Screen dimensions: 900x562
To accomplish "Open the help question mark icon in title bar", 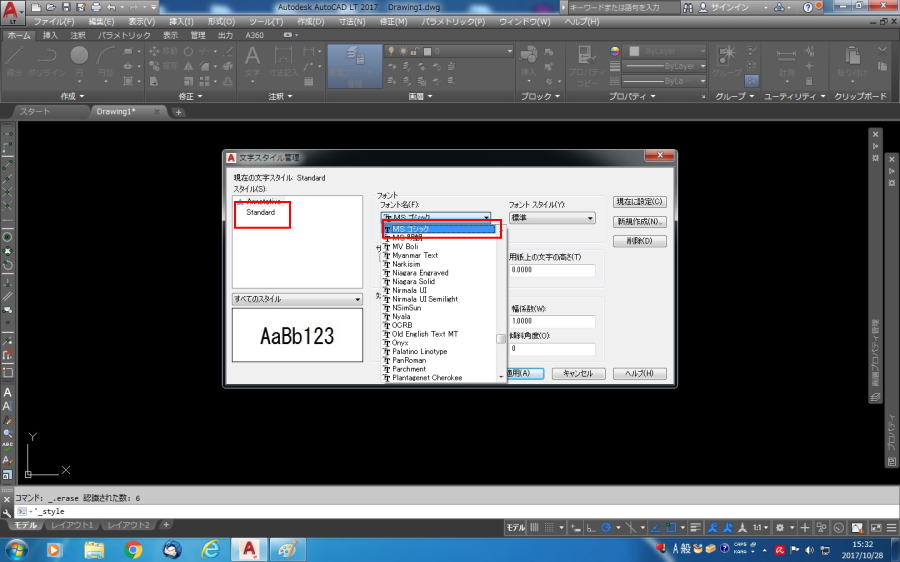I will point(808,7).
